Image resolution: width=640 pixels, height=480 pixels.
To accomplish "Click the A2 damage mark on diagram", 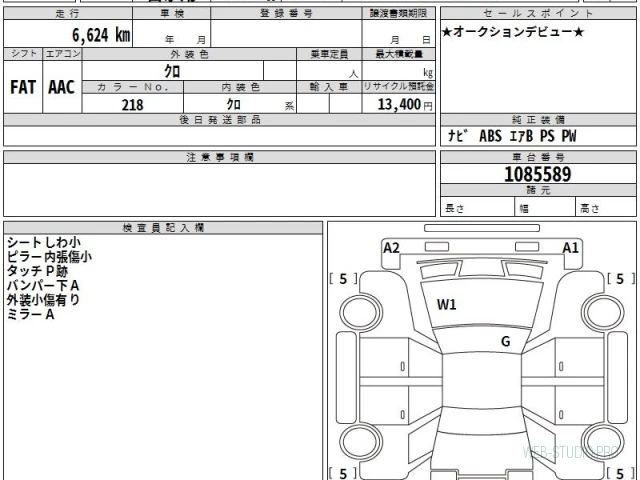I will (391, 248).
